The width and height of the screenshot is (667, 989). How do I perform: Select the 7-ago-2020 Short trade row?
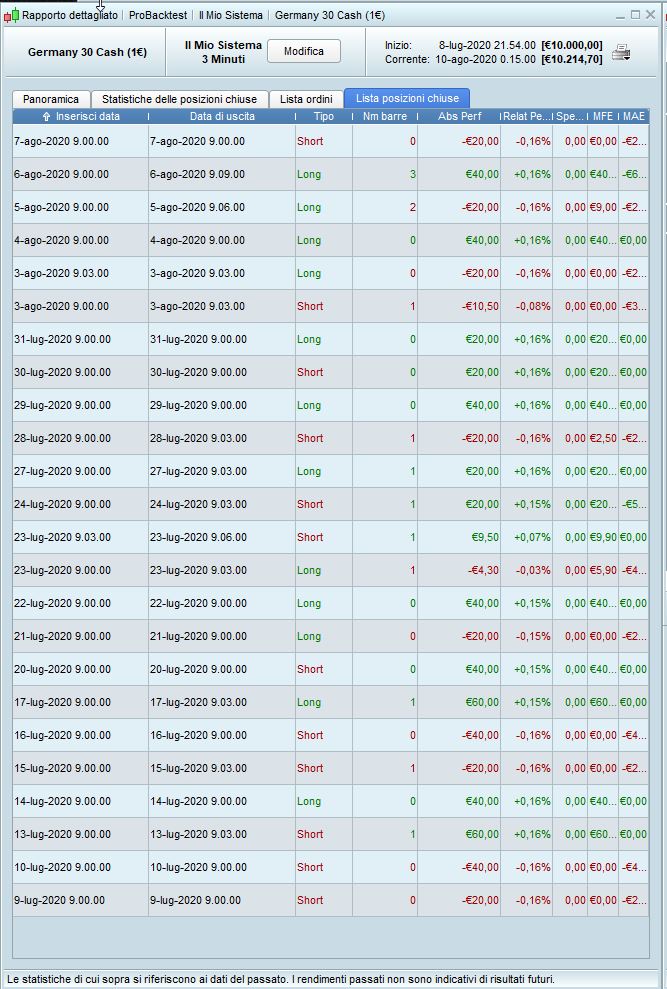click(x=200, y=141)
